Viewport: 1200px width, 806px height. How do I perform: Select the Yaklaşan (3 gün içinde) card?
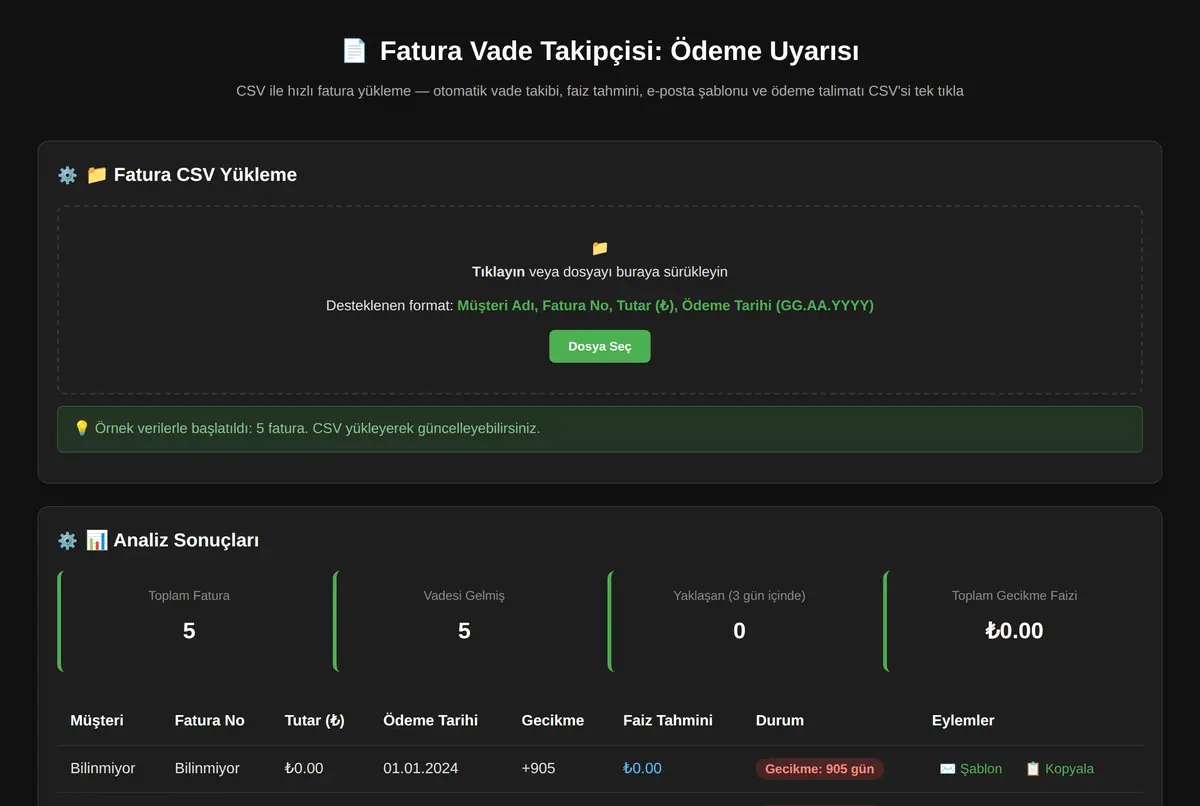739,621
